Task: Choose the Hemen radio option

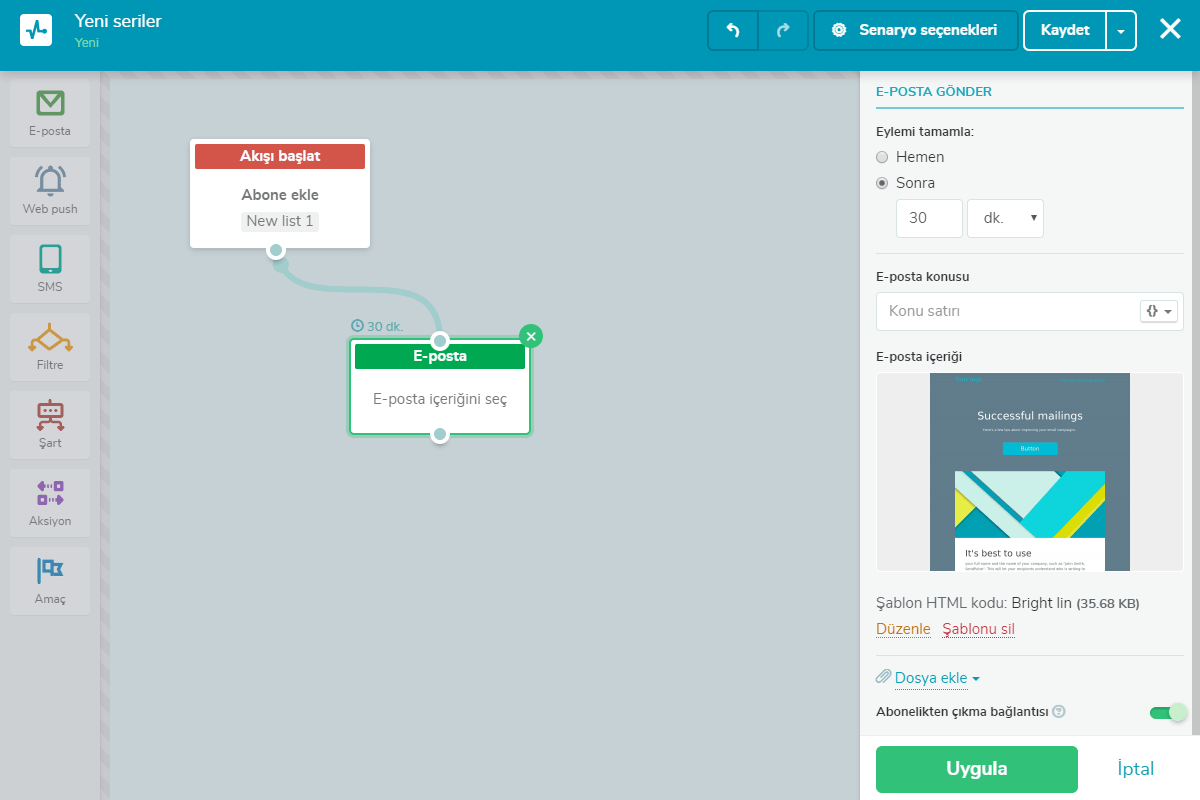Action: tap(882, 157)
